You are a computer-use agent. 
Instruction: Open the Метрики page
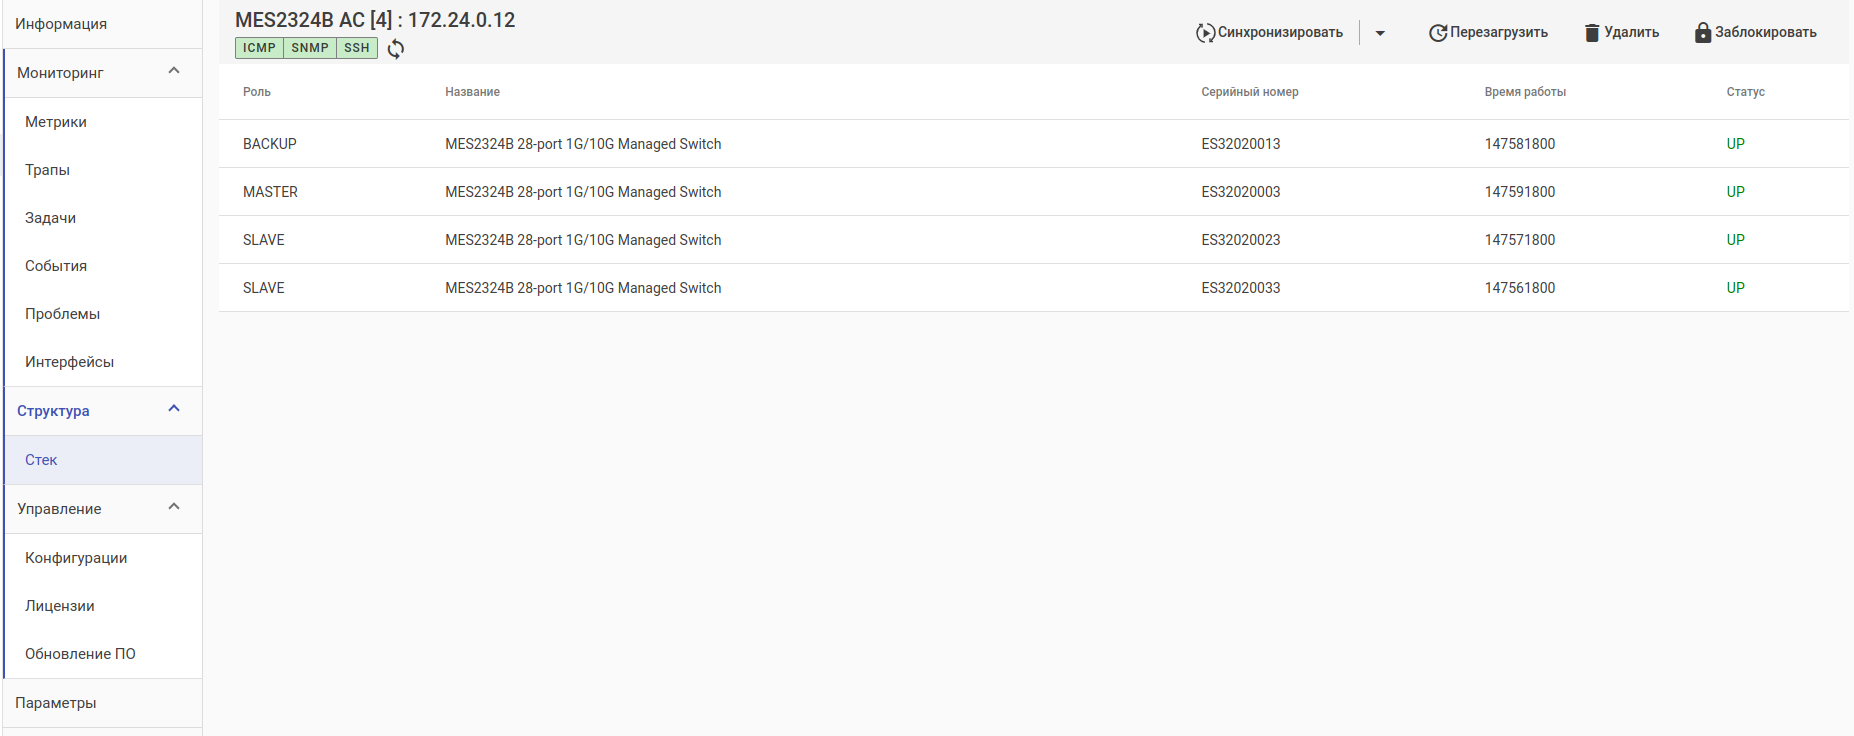tap(102, 122)
